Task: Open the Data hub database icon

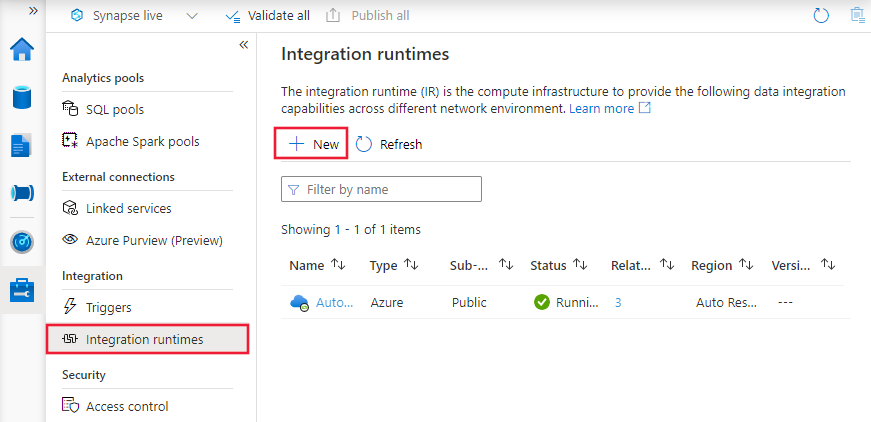Action: click(x=22, y=98)
